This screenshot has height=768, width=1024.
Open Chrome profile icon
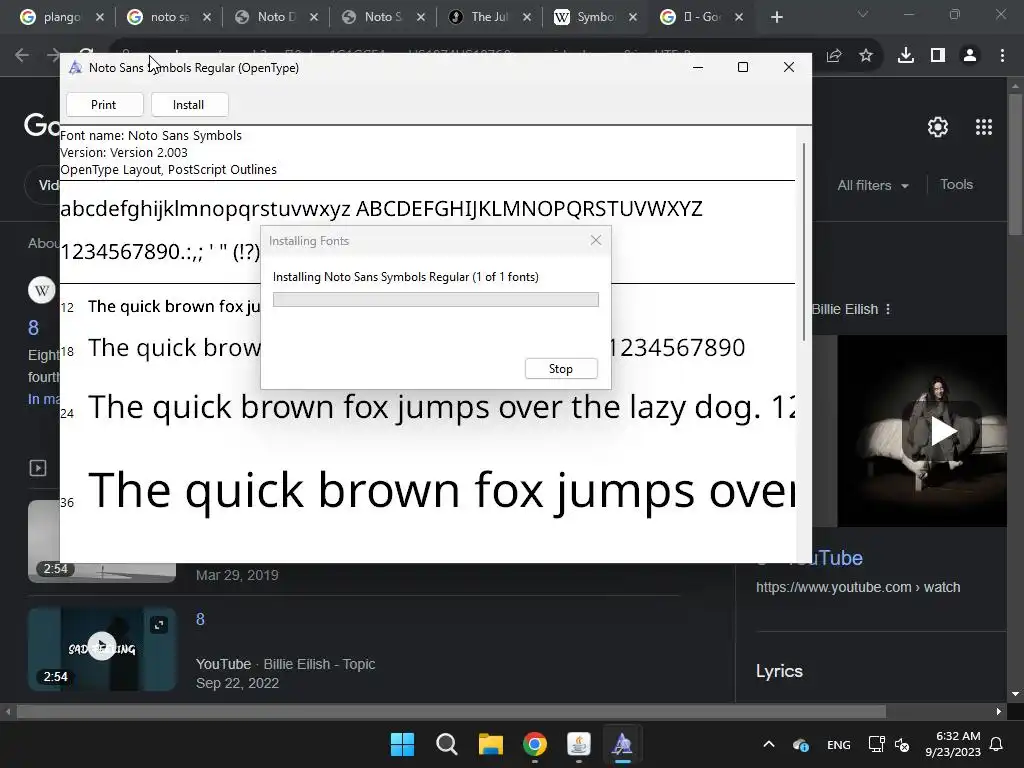[970, 56]
